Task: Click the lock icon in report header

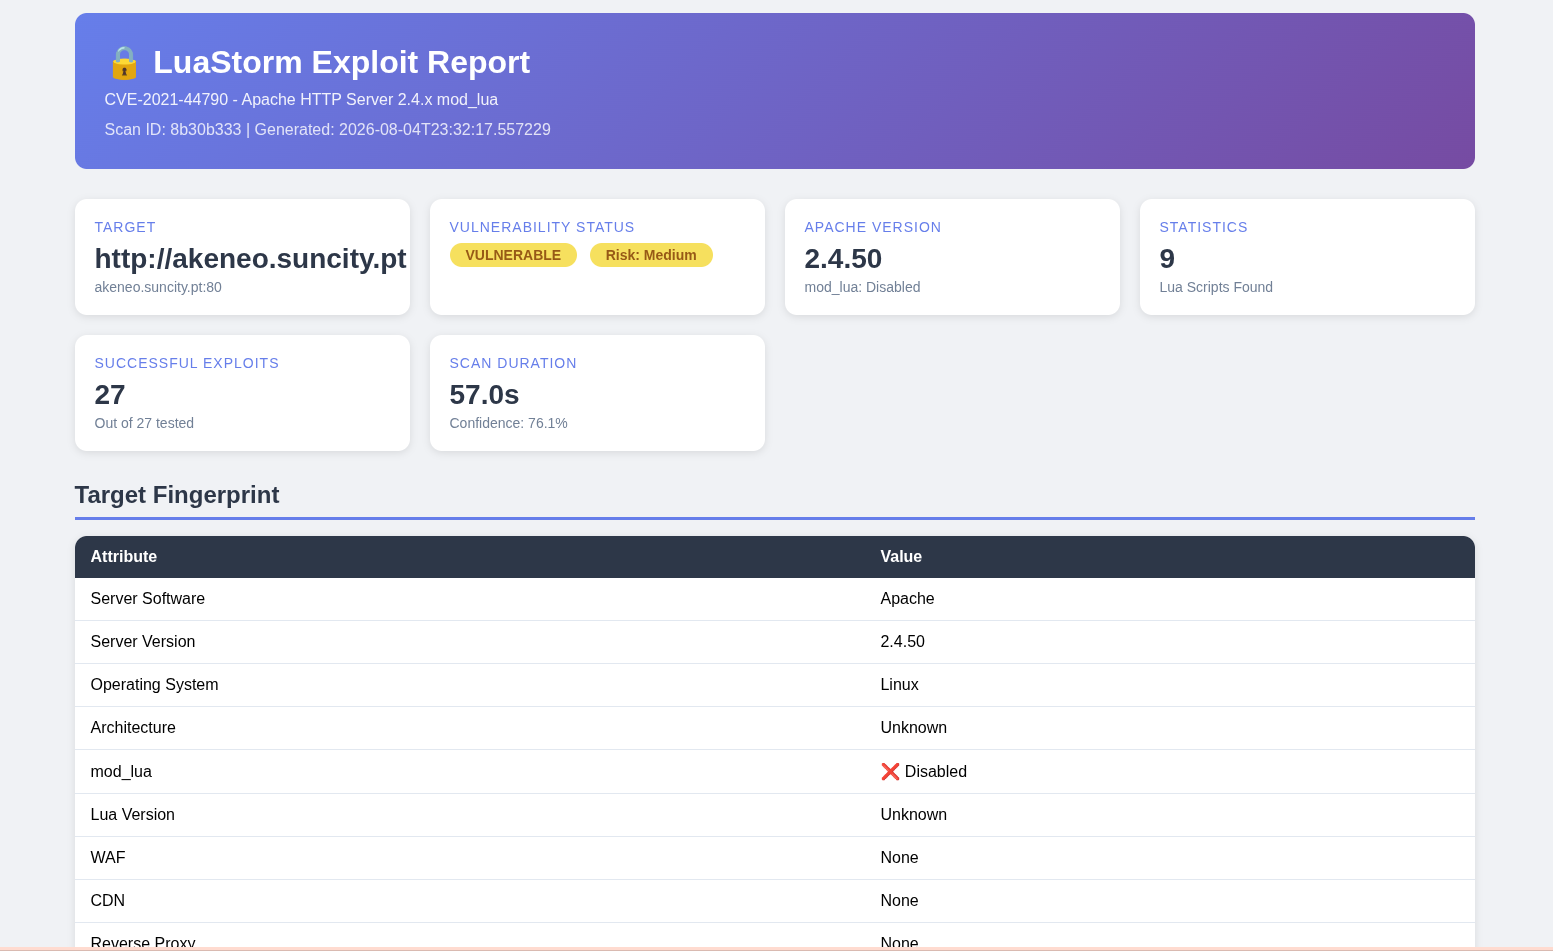Action: (124, 63)
